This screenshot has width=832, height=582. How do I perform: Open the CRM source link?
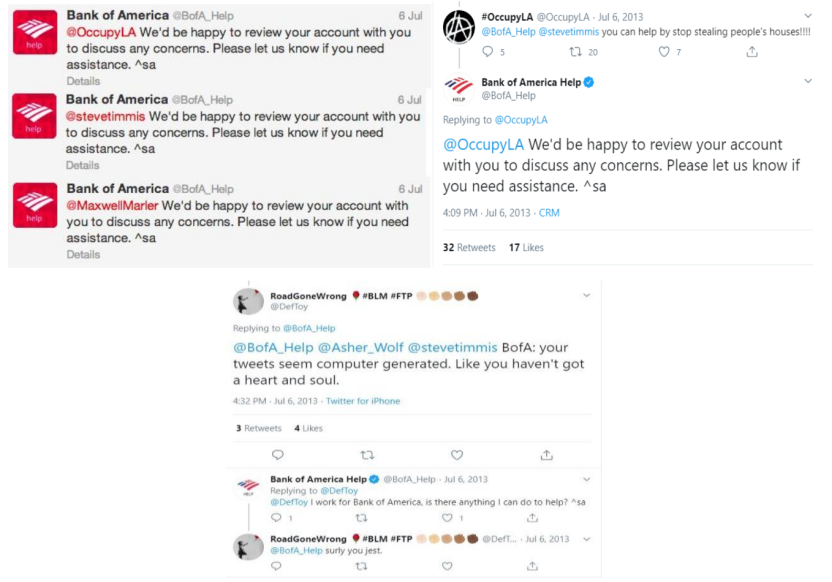coord(550,213)
